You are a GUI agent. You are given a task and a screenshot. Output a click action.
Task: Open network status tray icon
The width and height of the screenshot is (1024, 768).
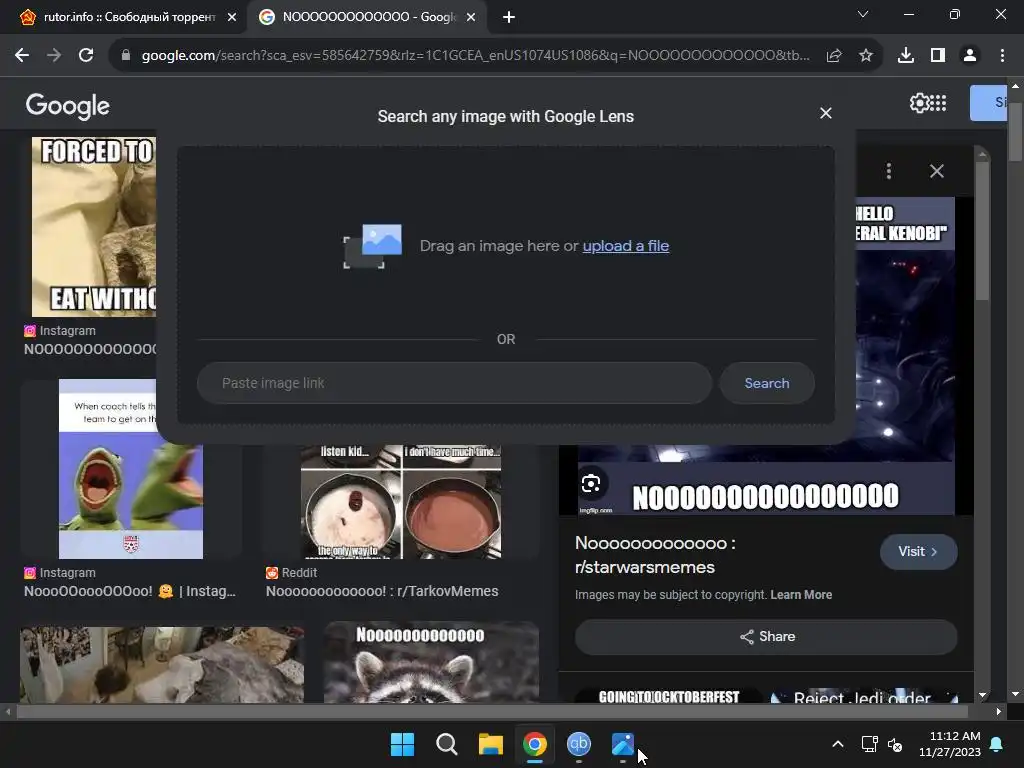[869, 744]
